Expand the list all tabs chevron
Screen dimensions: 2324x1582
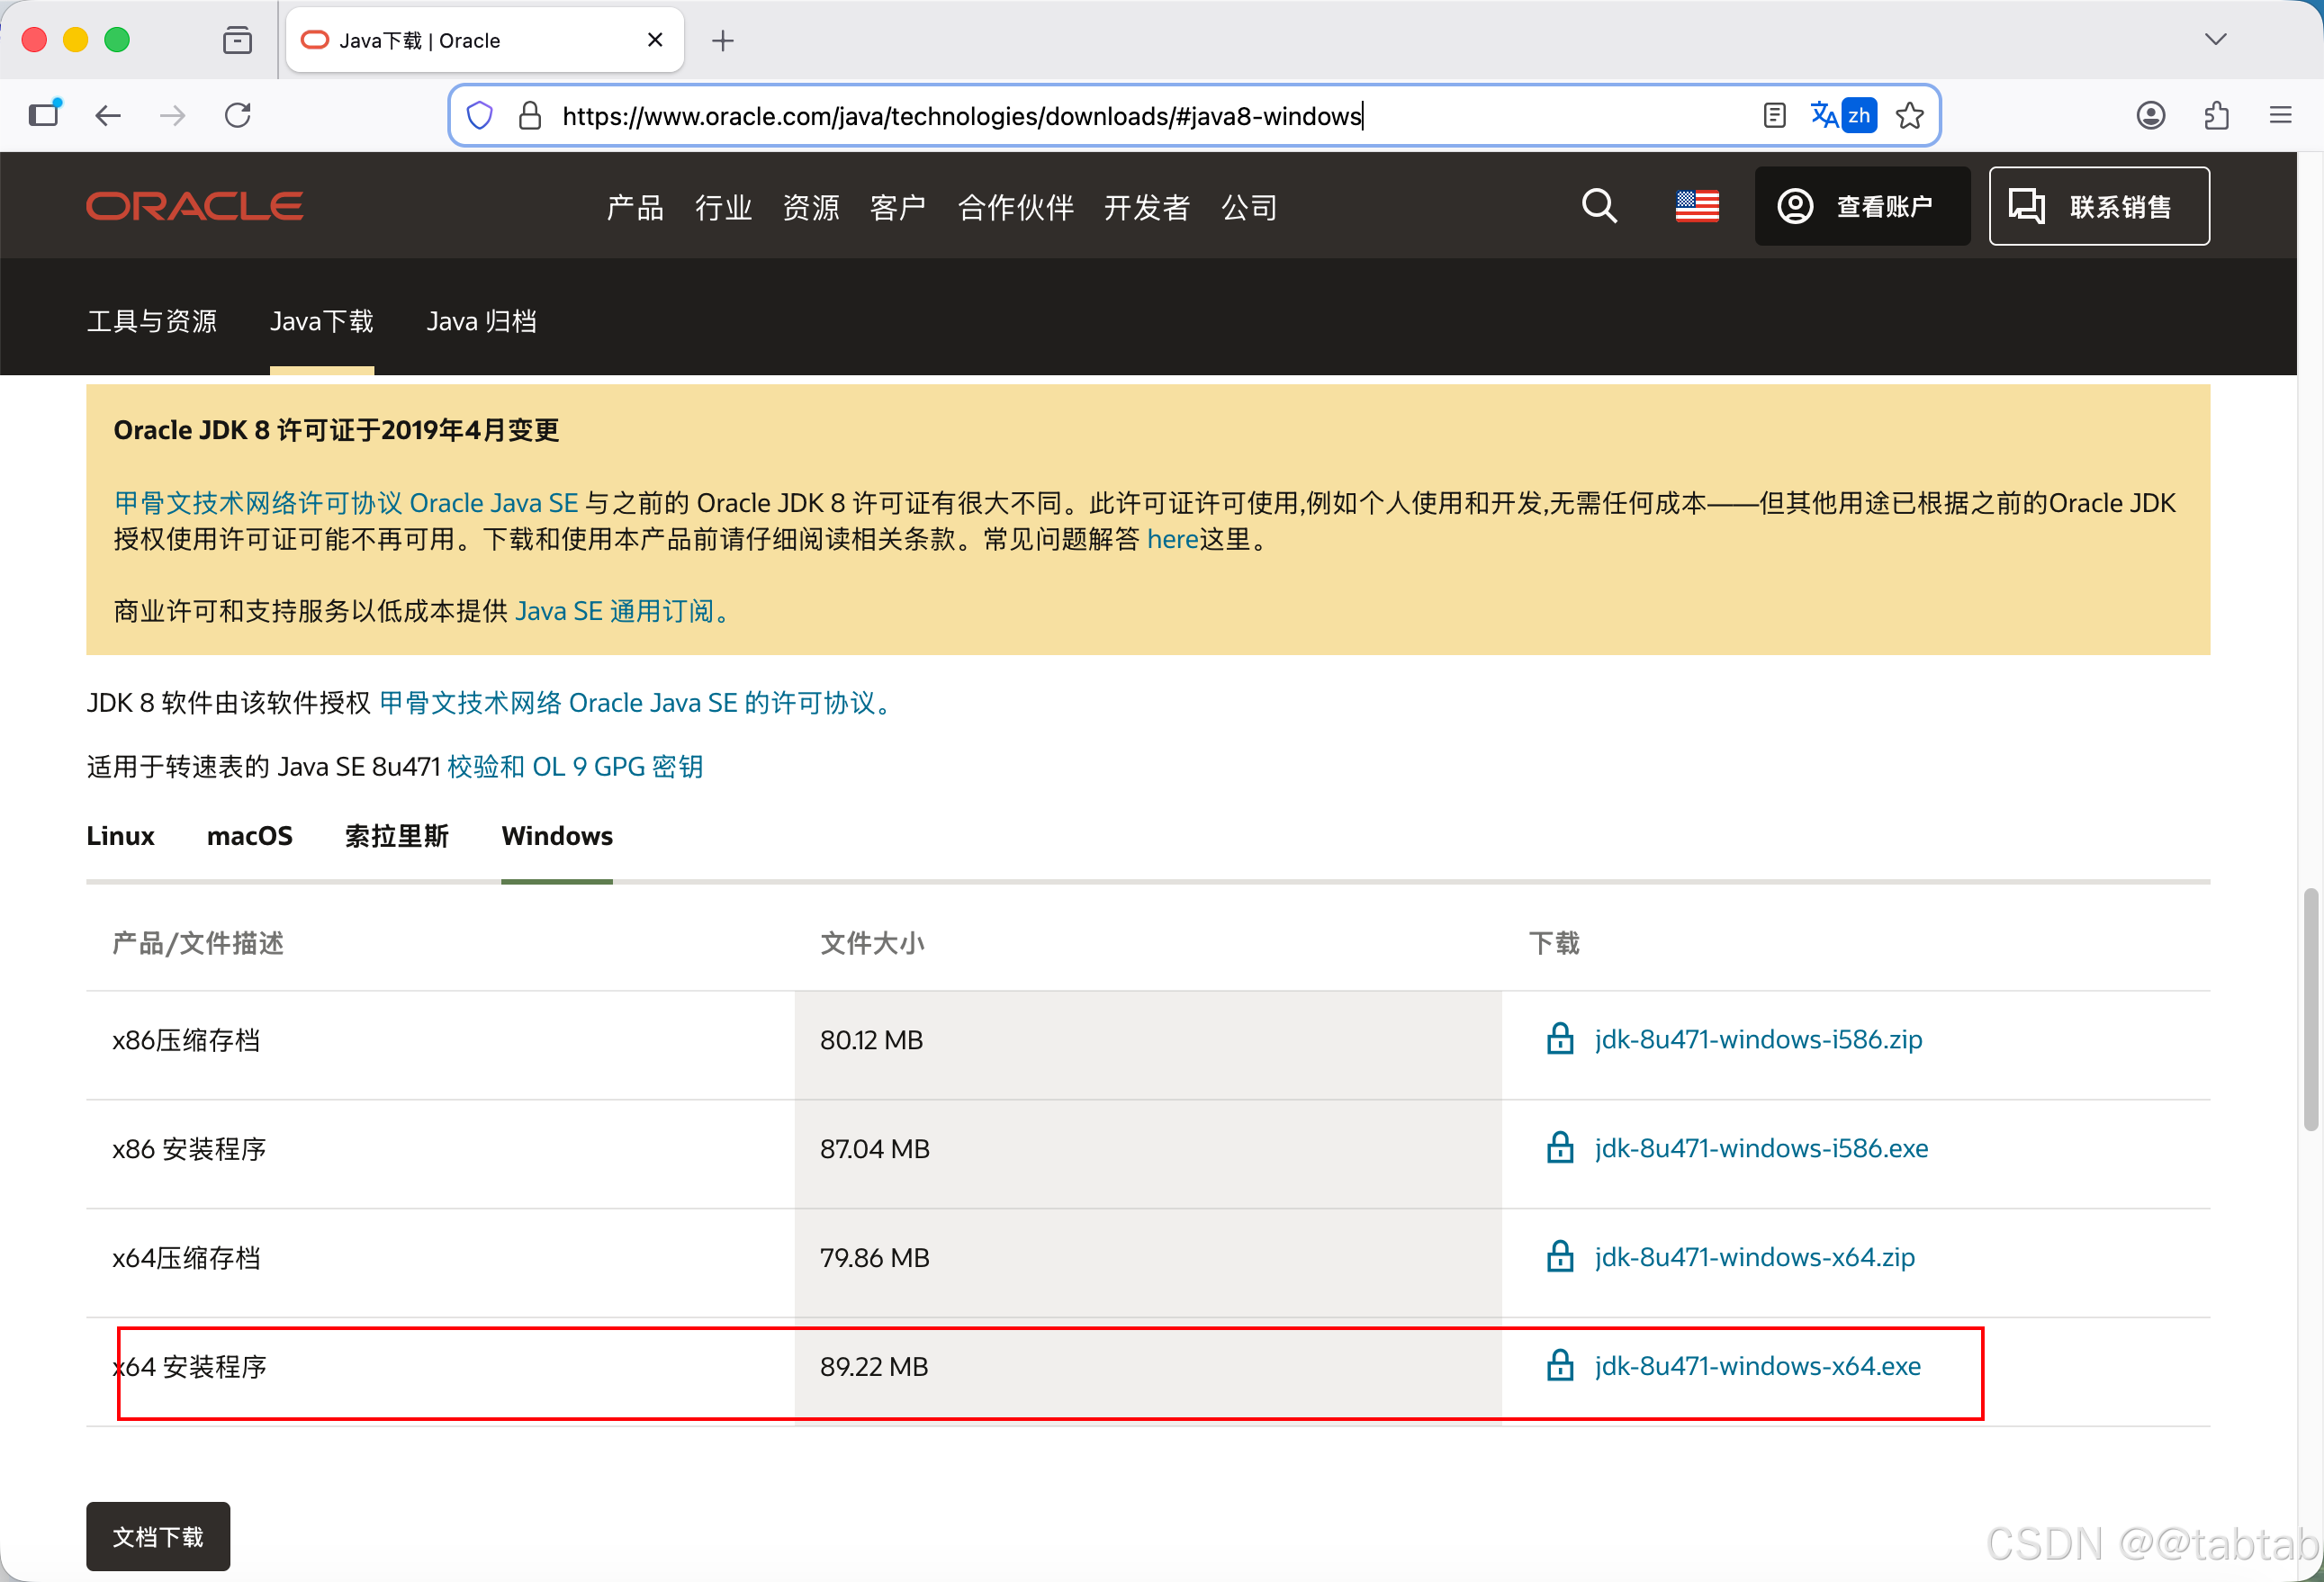2215,40
